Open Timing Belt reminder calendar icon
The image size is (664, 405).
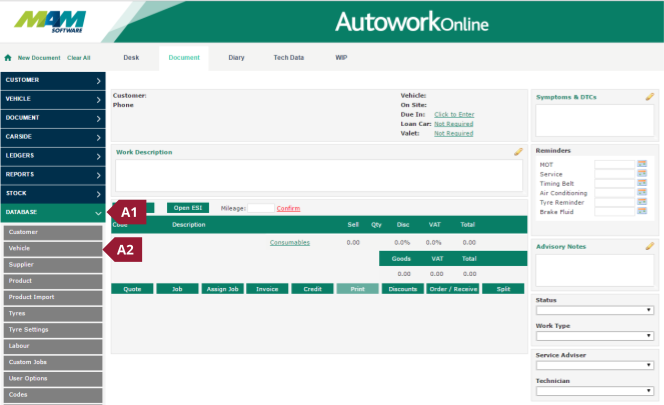click(643, 183)
